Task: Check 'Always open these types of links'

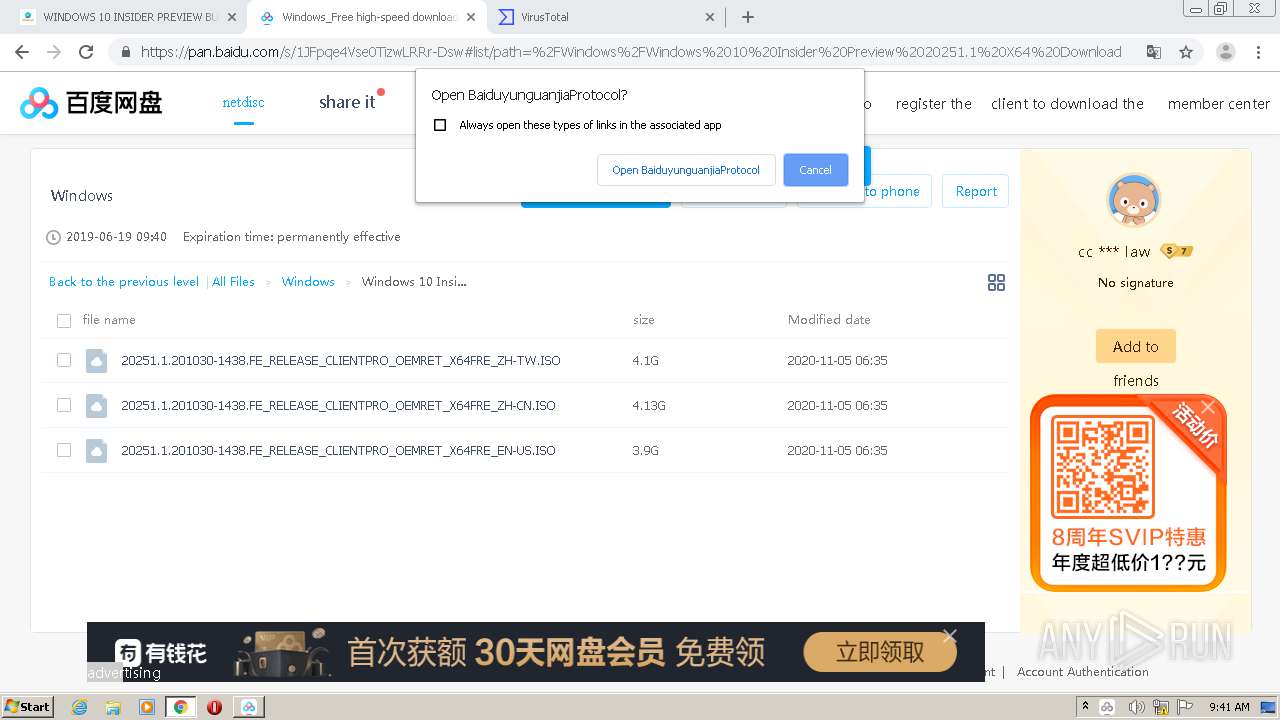Action: point(440,125)
